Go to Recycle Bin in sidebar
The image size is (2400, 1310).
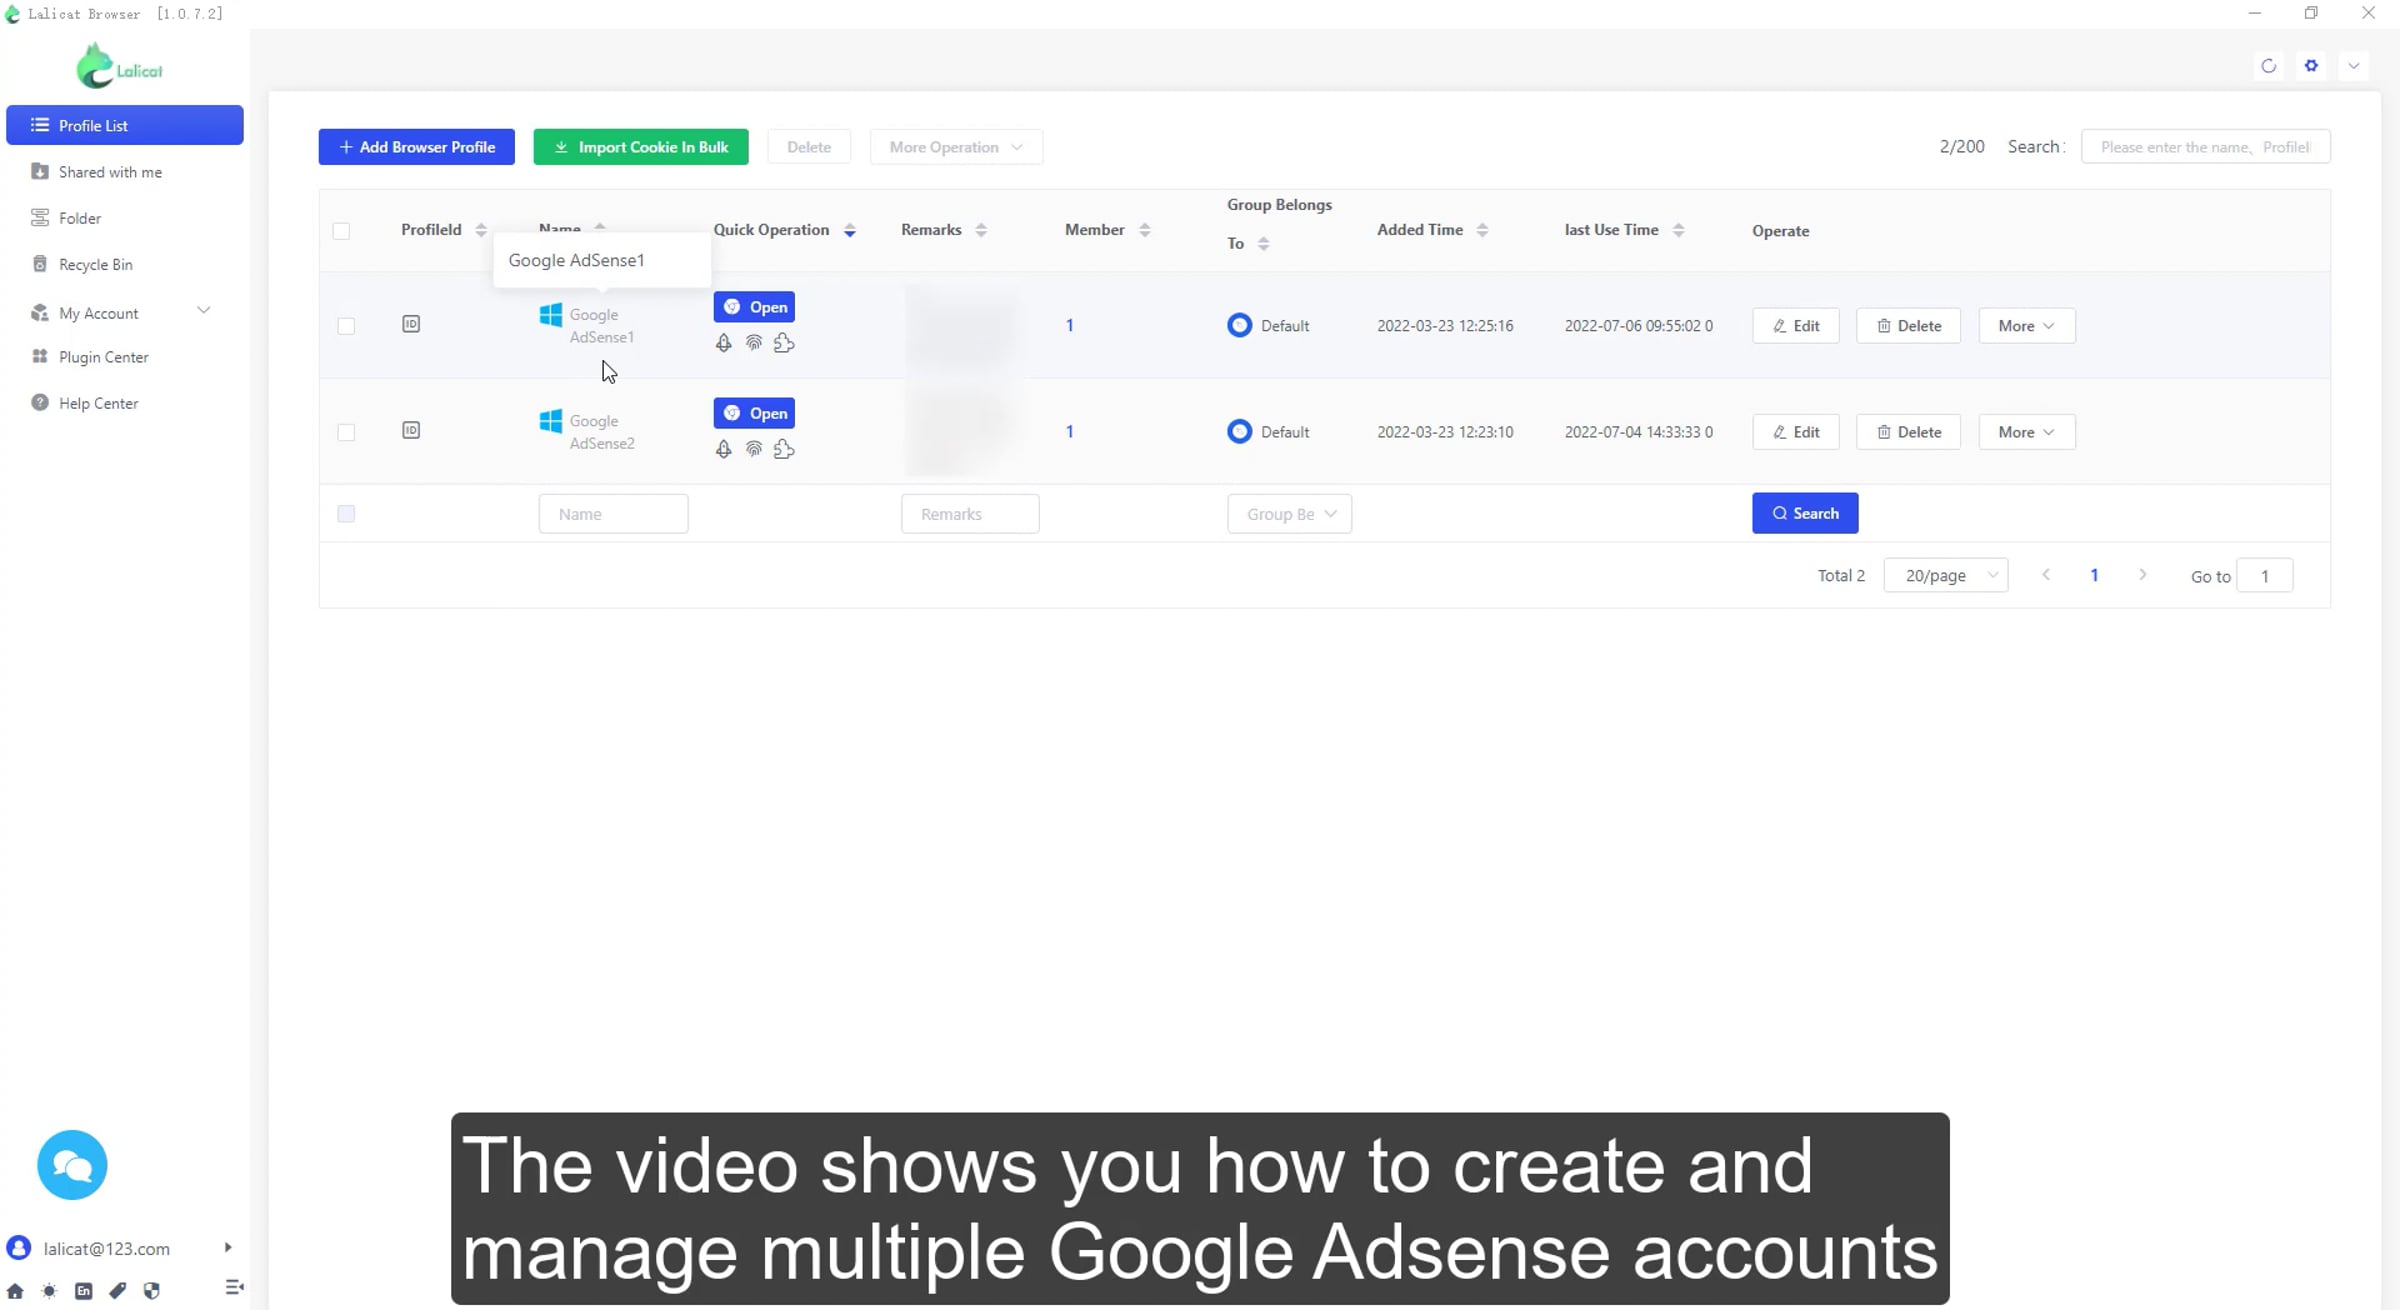point(95,264)
